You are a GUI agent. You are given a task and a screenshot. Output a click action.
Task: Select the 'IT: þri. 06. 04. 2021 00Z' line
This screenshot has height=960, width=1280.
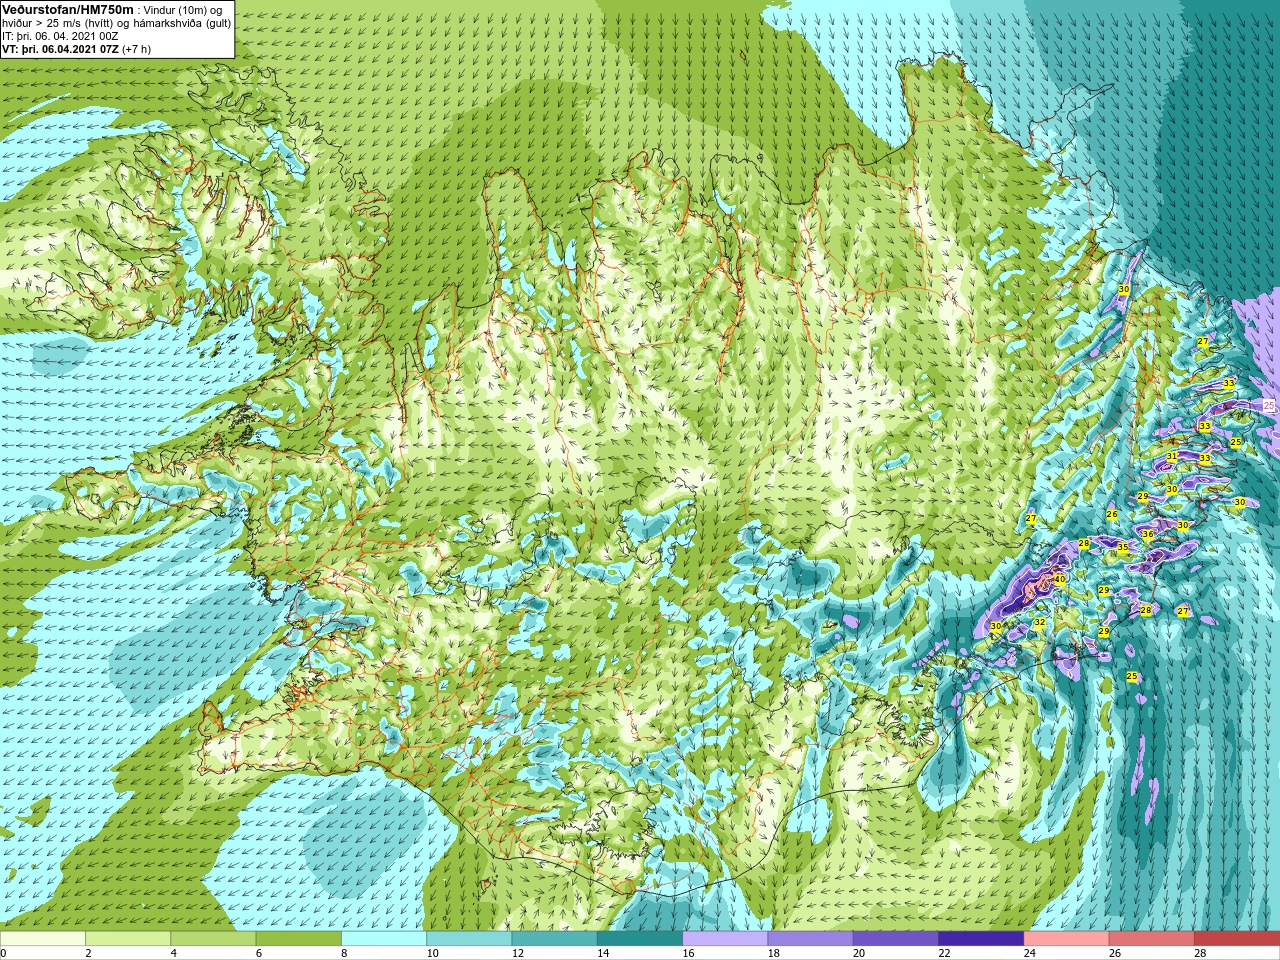click(x=61, y=35)
